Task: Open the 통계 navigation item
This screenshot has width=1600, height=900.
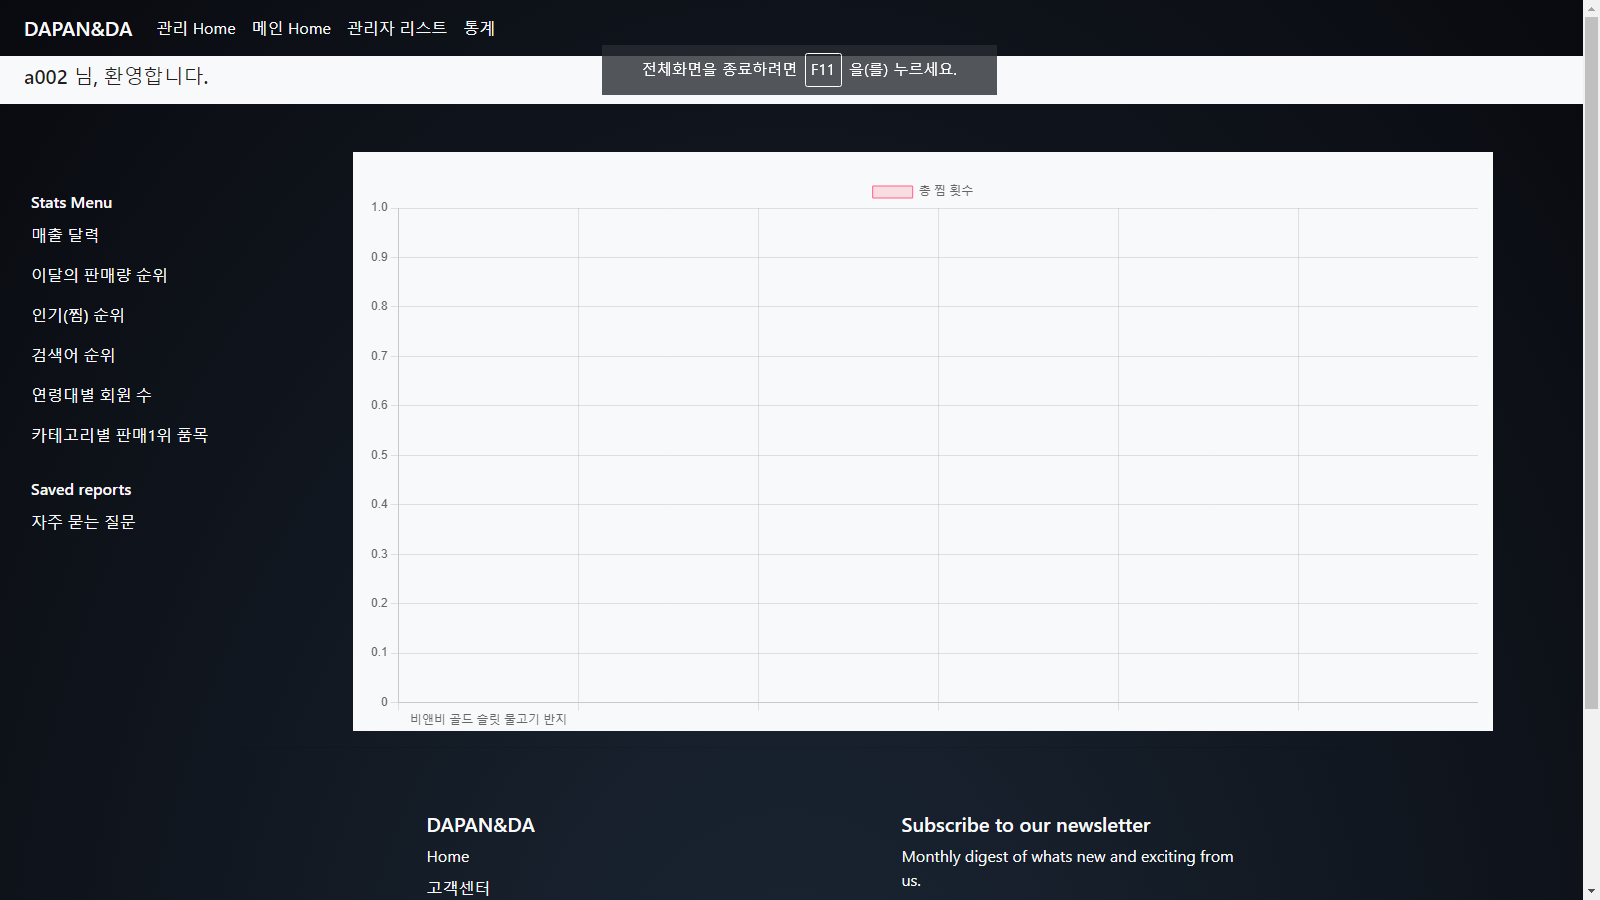Action: (478, 29)
